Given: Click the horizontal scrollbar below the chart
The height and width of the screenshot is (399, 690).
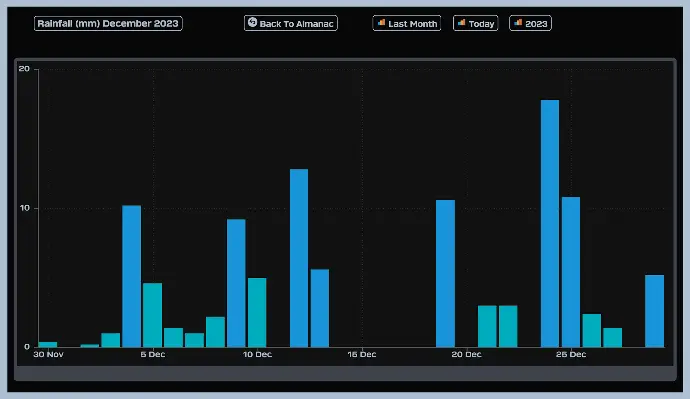Looking at the screenshot, I should point(345,373).
